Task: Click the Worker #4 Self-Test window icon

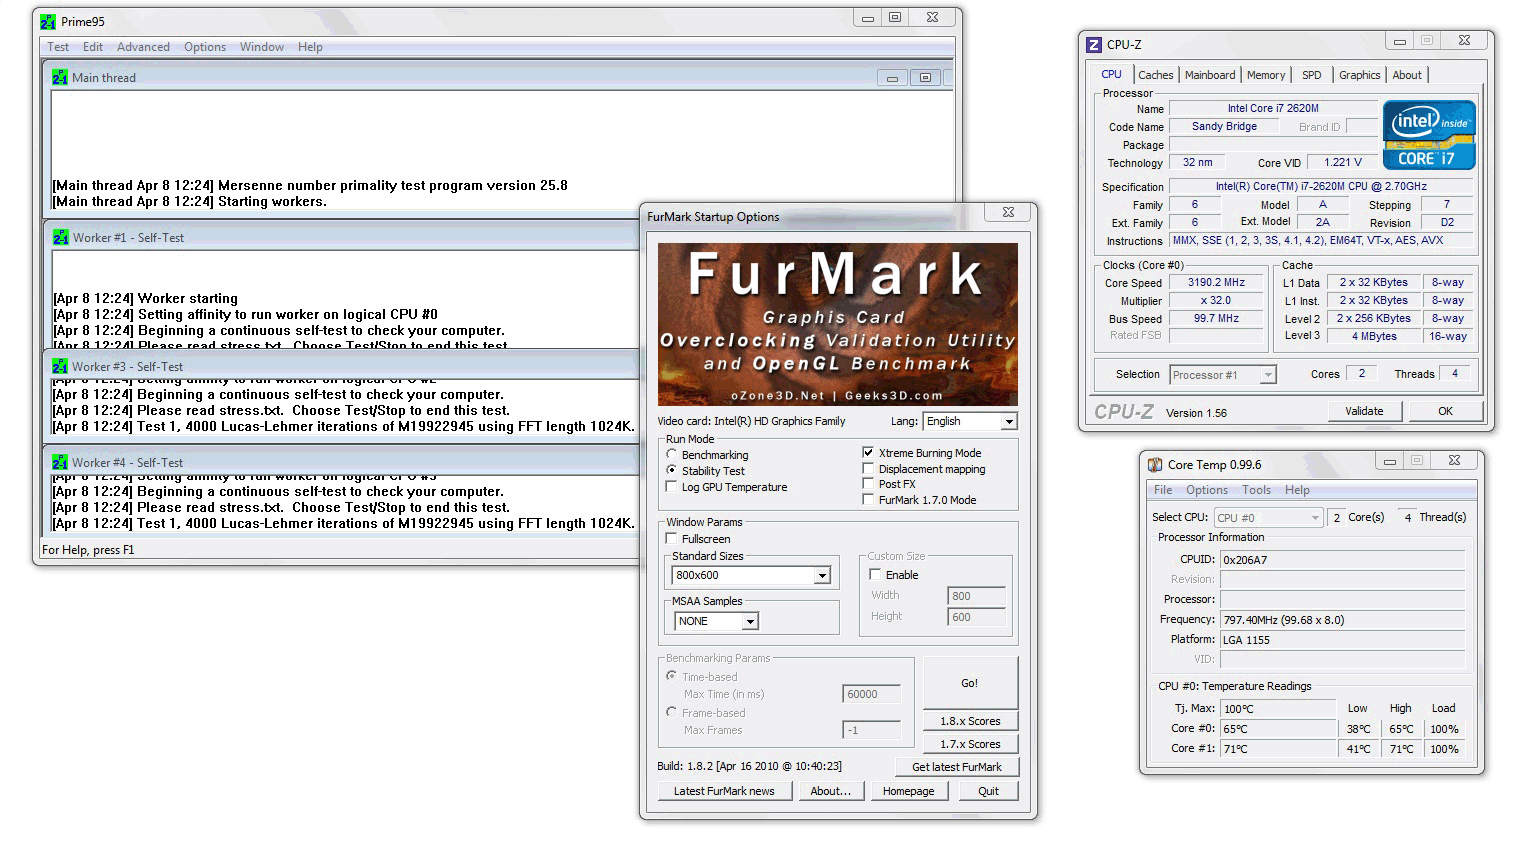Action: coord(60,462)
